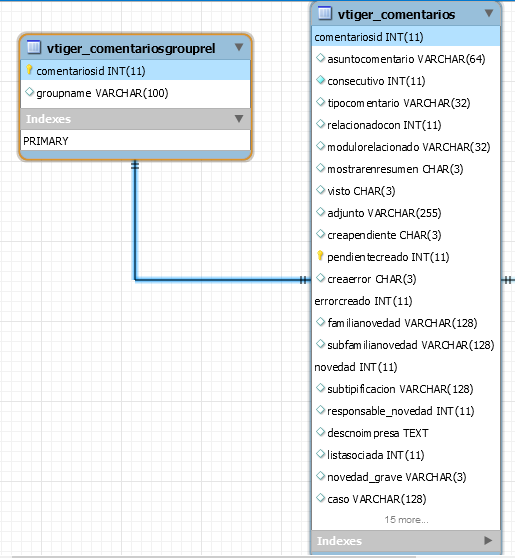
Task: Select the errorcreado INT(11) column
Action: 406,301
